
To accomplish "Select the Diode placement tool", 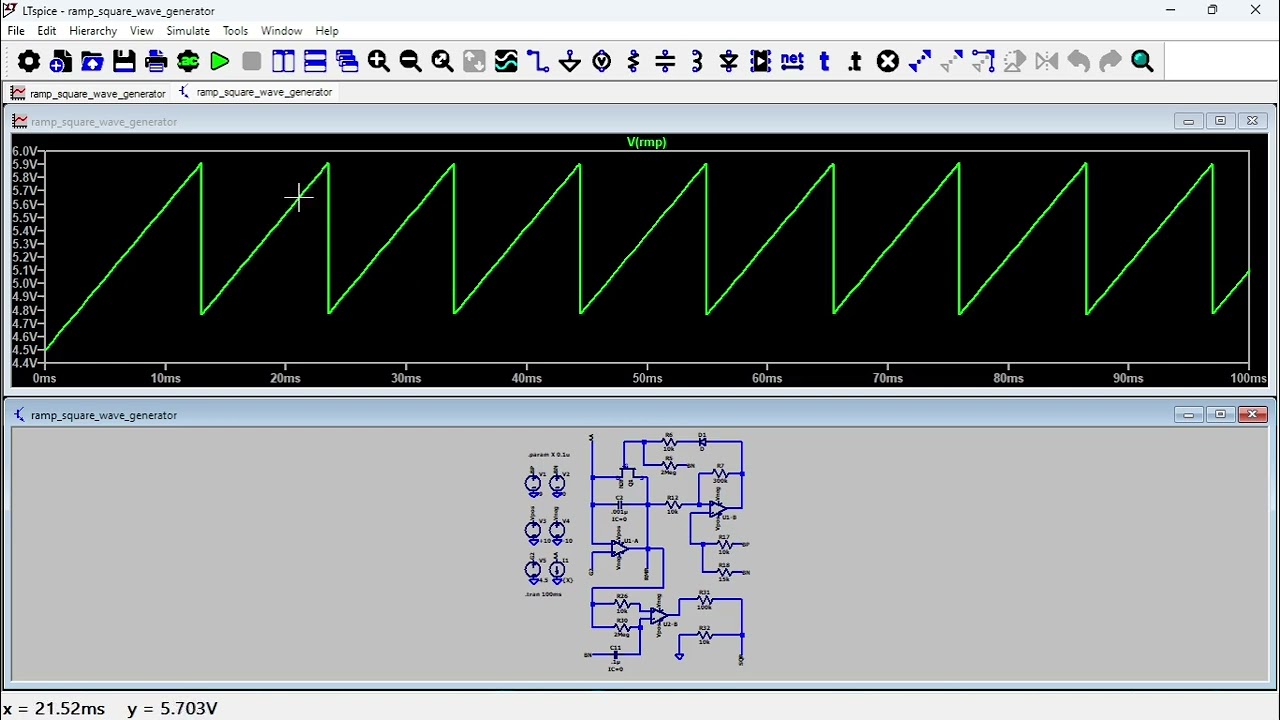I will (729, 62).
